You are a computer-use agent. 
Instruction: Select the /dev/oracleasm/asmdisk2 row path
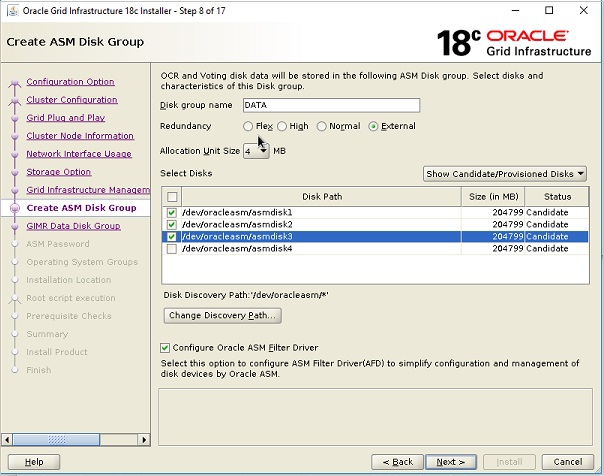coord(237,225)
